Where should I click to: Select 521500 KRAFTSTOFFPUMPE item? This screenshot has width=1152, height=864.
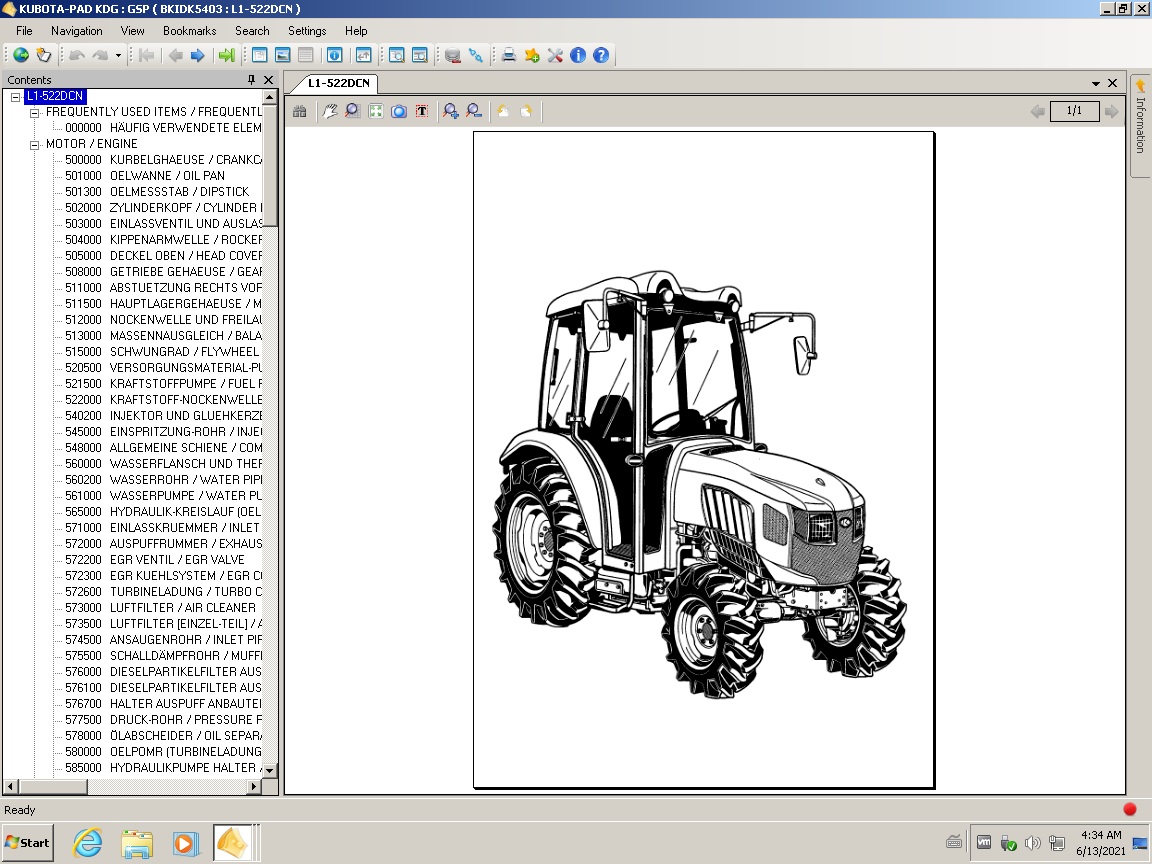(163, 384)
